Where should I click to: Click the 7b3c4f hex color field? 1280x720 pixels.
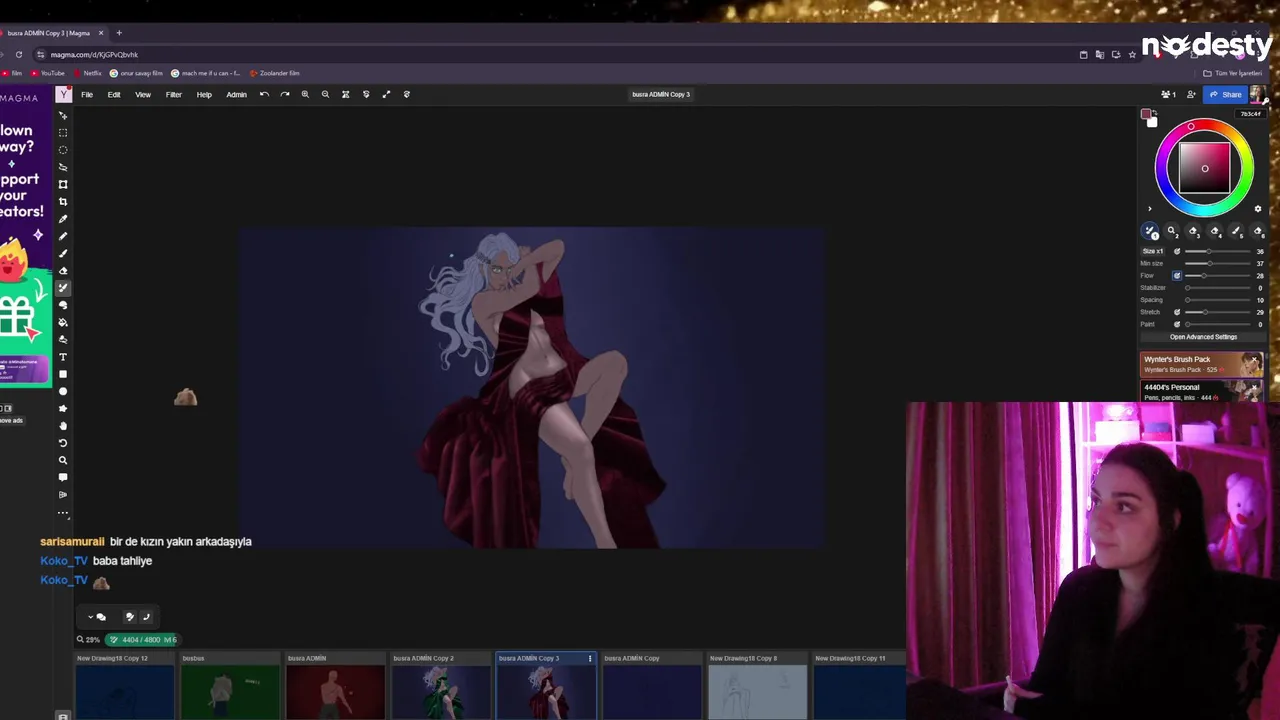click(1251, 114)
